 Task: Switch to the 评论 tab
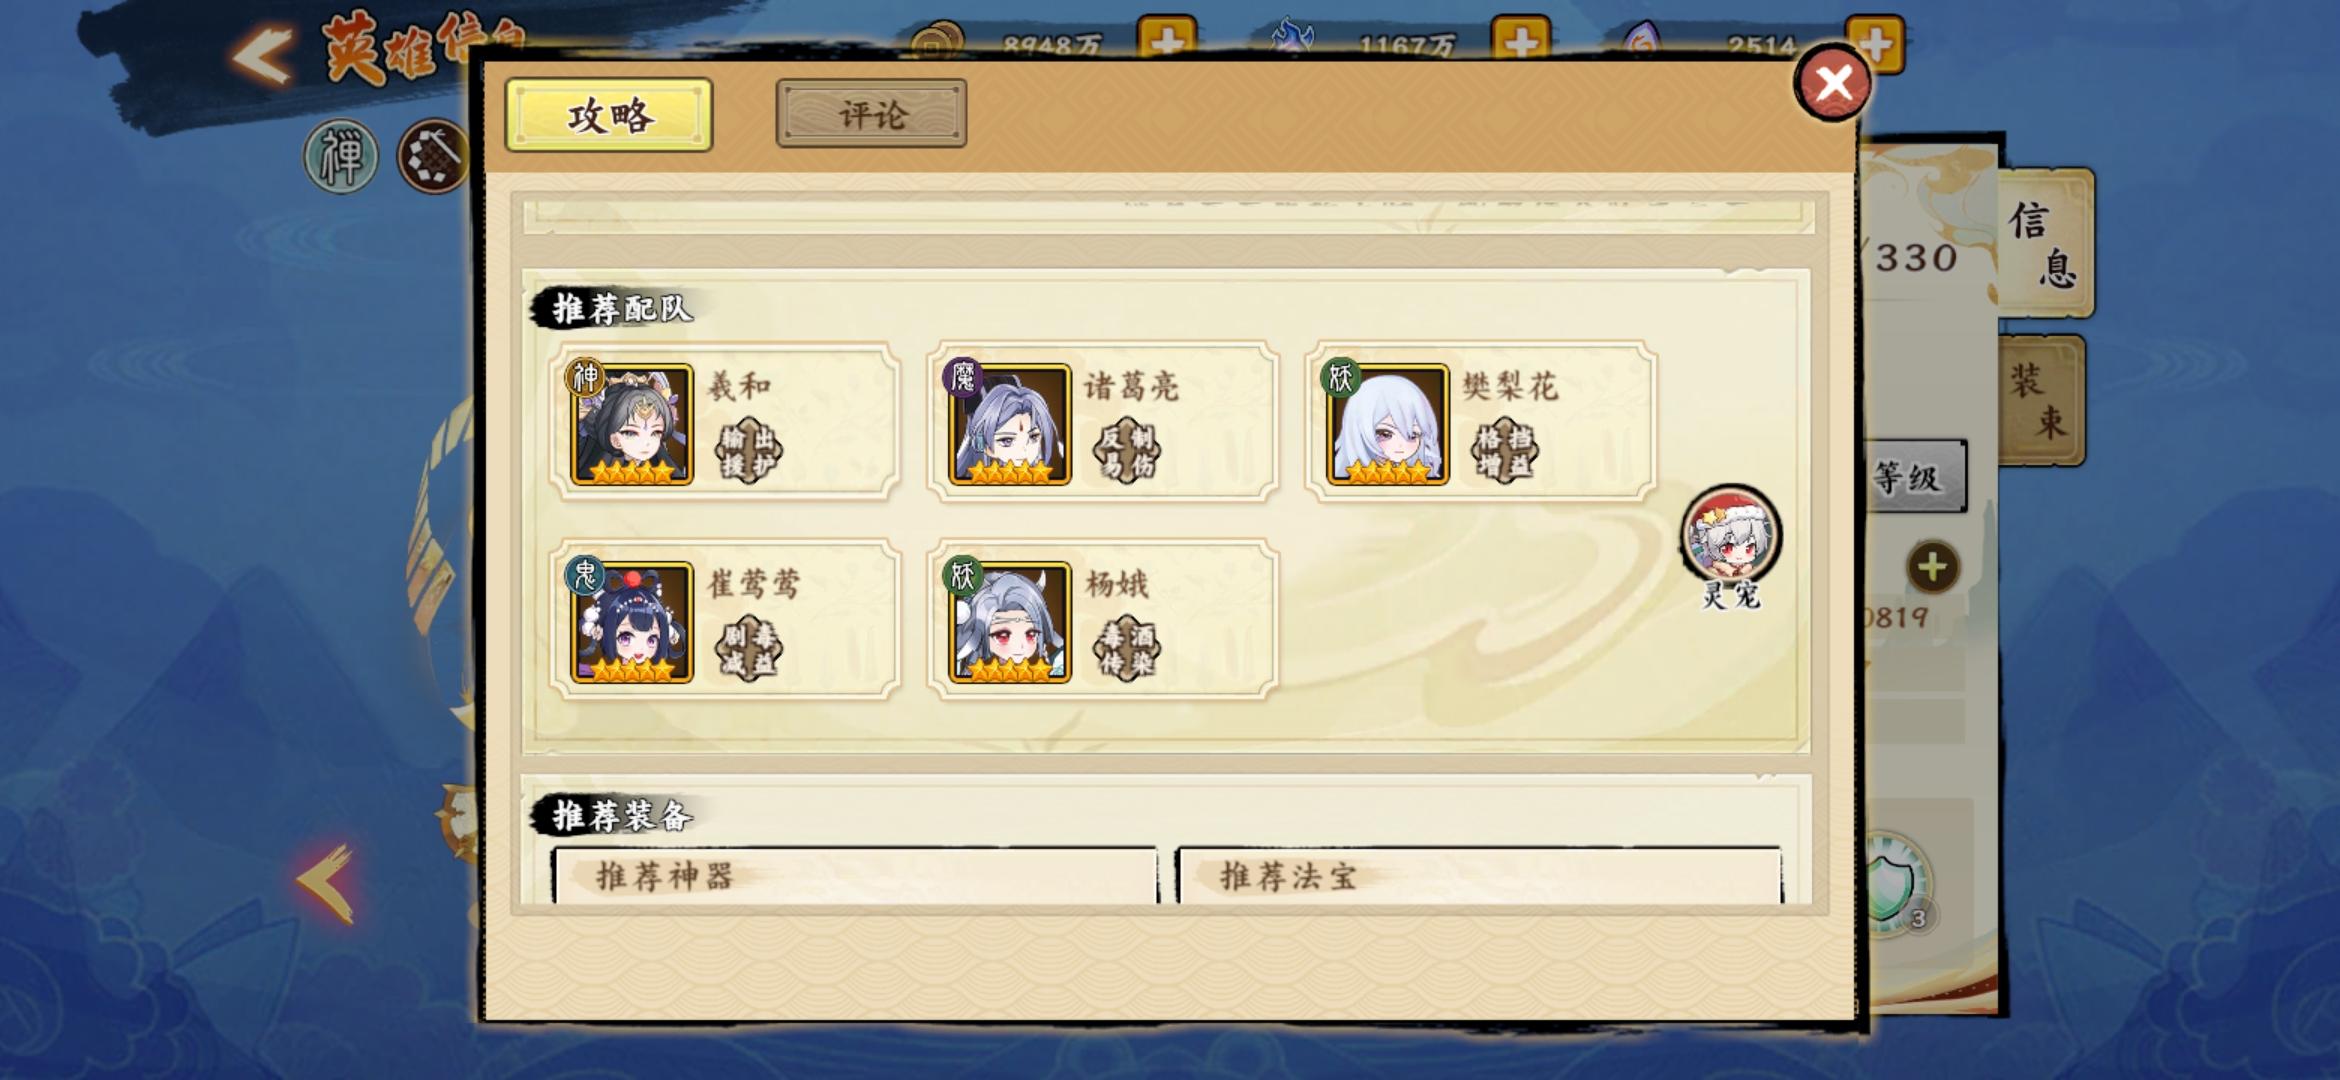(871, 114)
